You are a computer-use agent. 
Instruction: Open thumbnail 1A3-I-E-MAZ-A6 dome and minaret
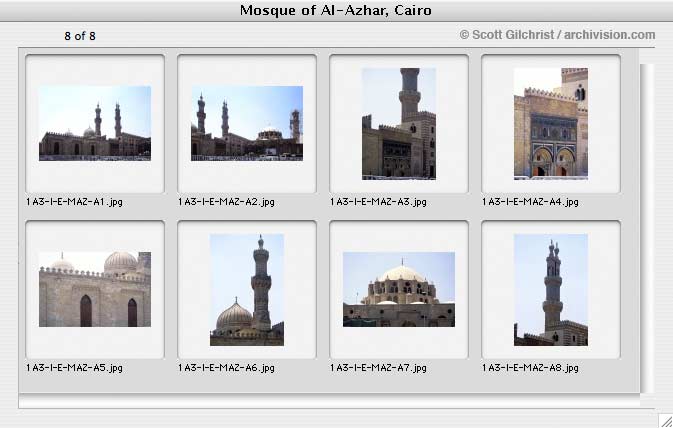click(247, 290)
